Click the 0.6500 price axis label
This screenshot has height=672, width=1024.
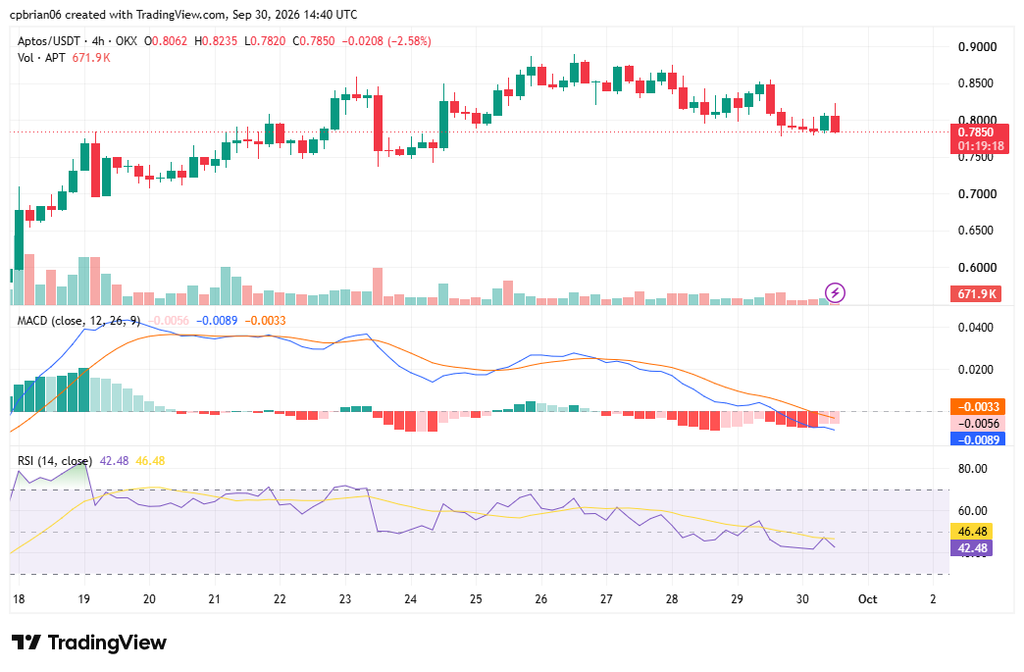(977, 231)
